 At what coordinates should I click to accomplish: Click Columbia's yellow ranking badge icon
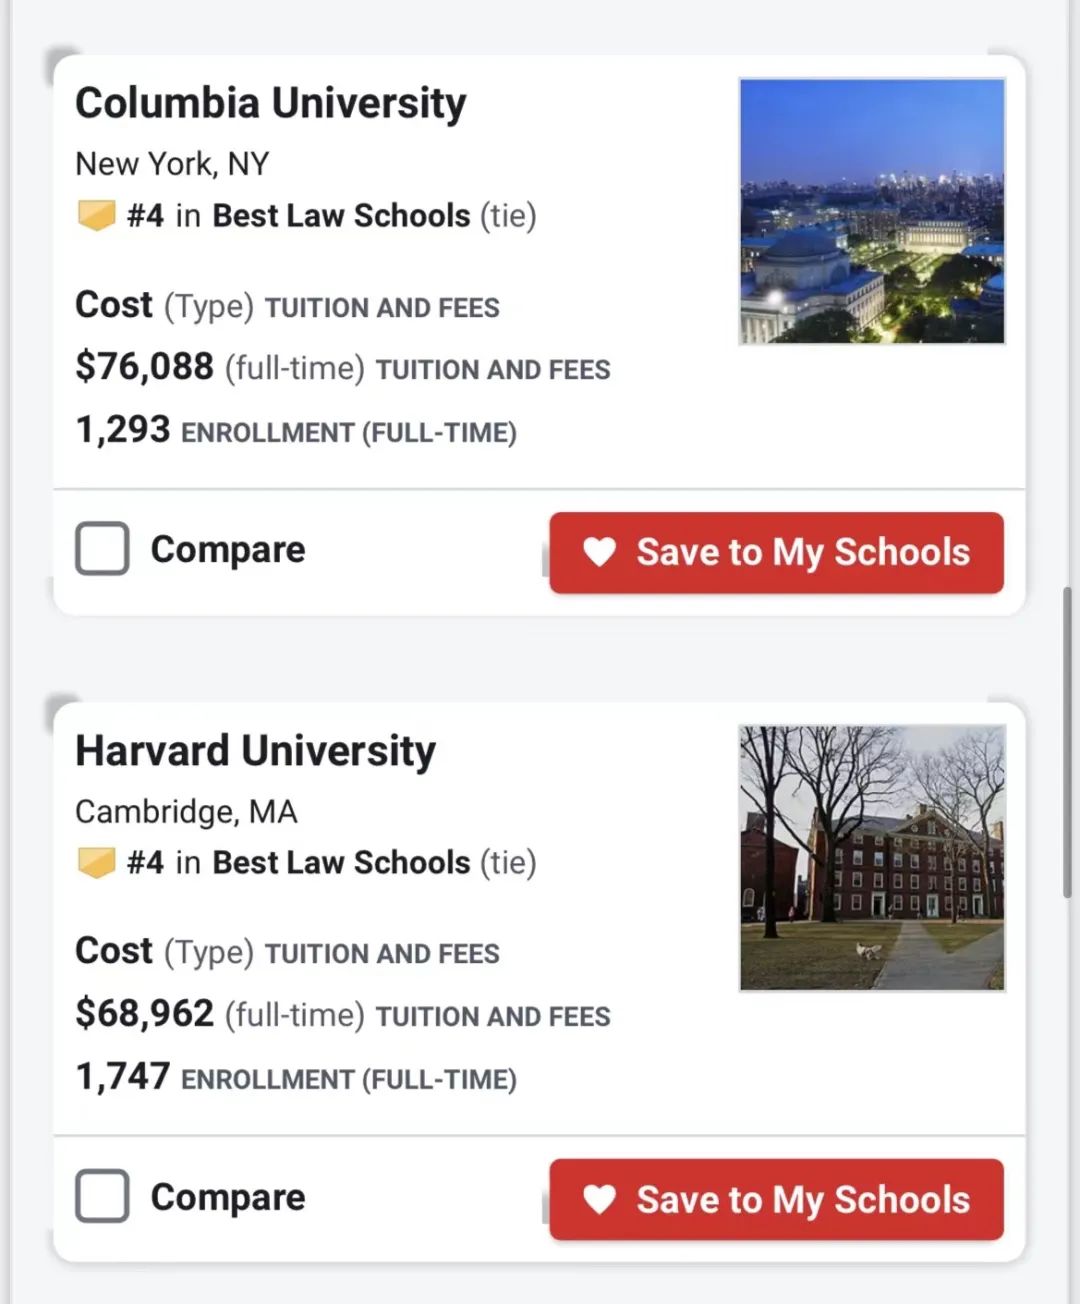[x=97, y=215]
